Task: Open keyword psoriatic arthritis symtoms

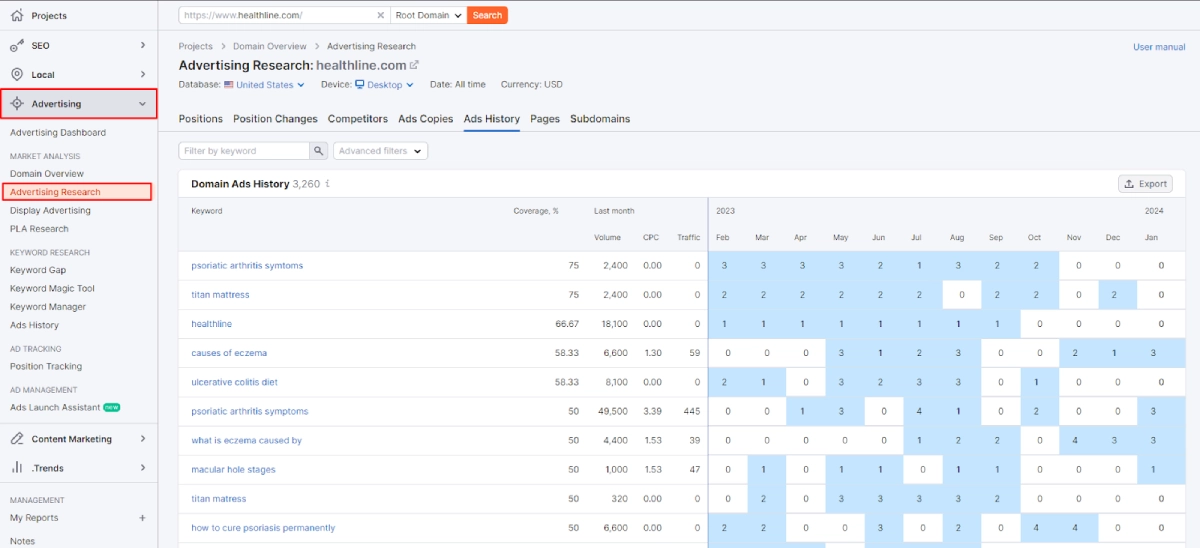Action: point(247,266)
